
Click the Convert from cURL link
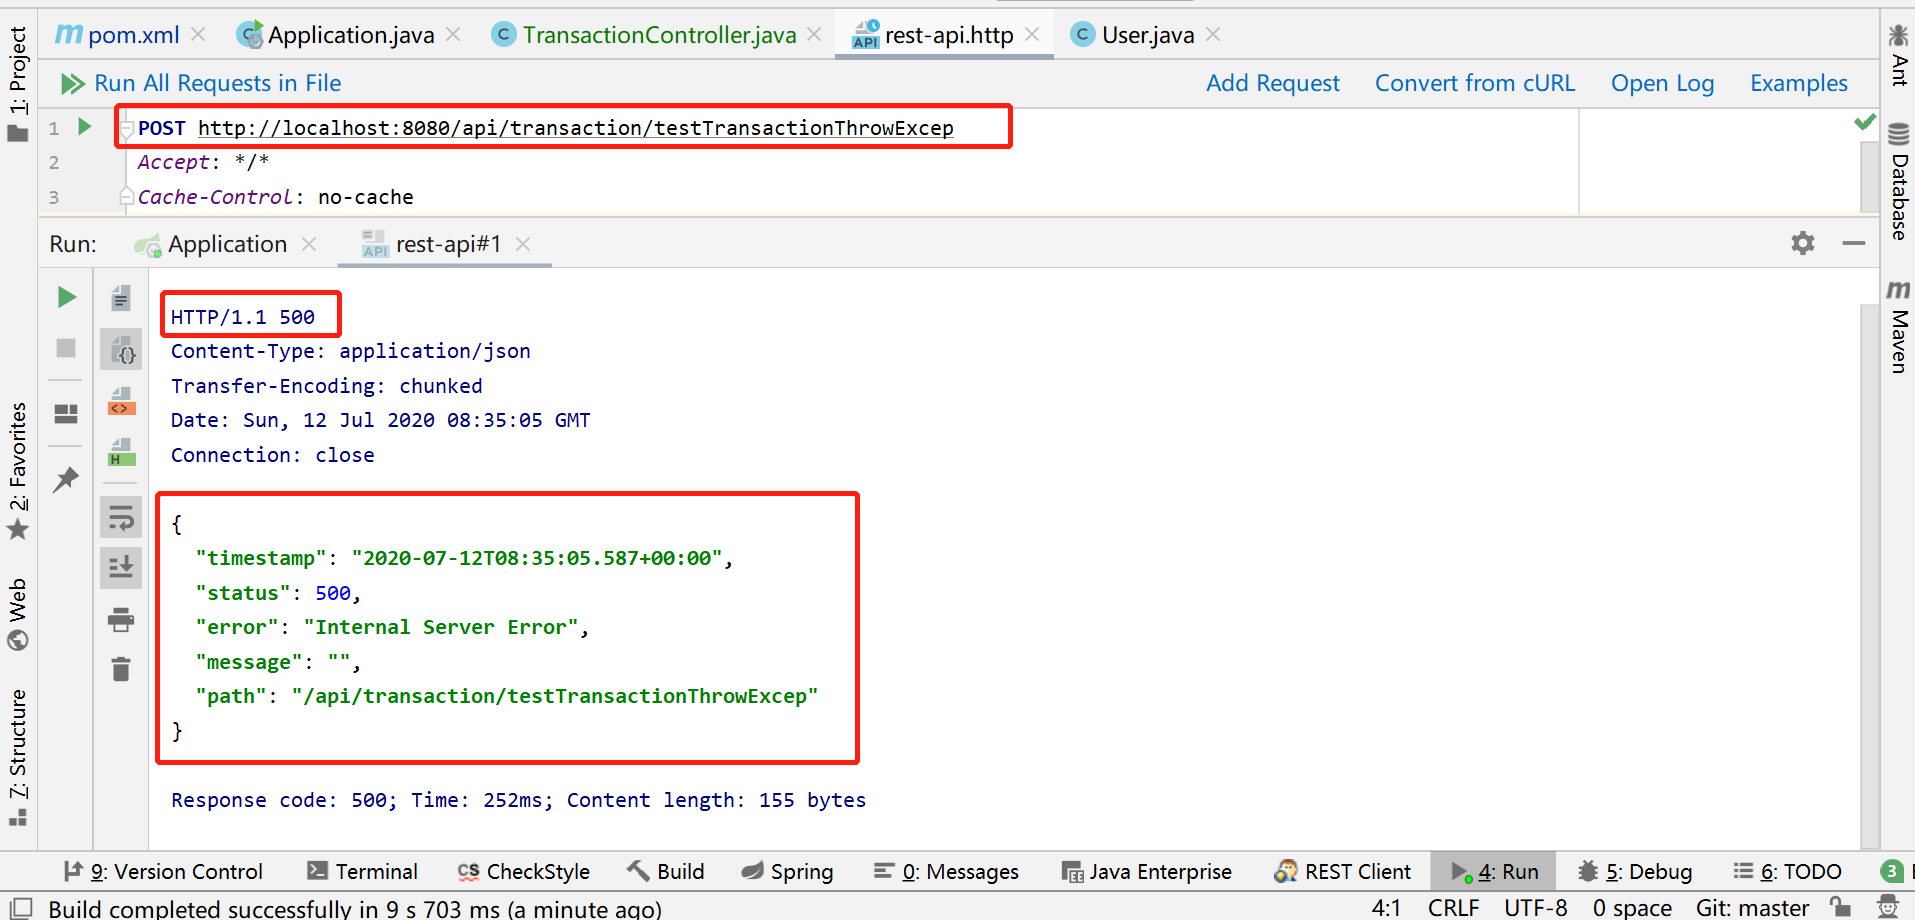(x=1475, y=83)
